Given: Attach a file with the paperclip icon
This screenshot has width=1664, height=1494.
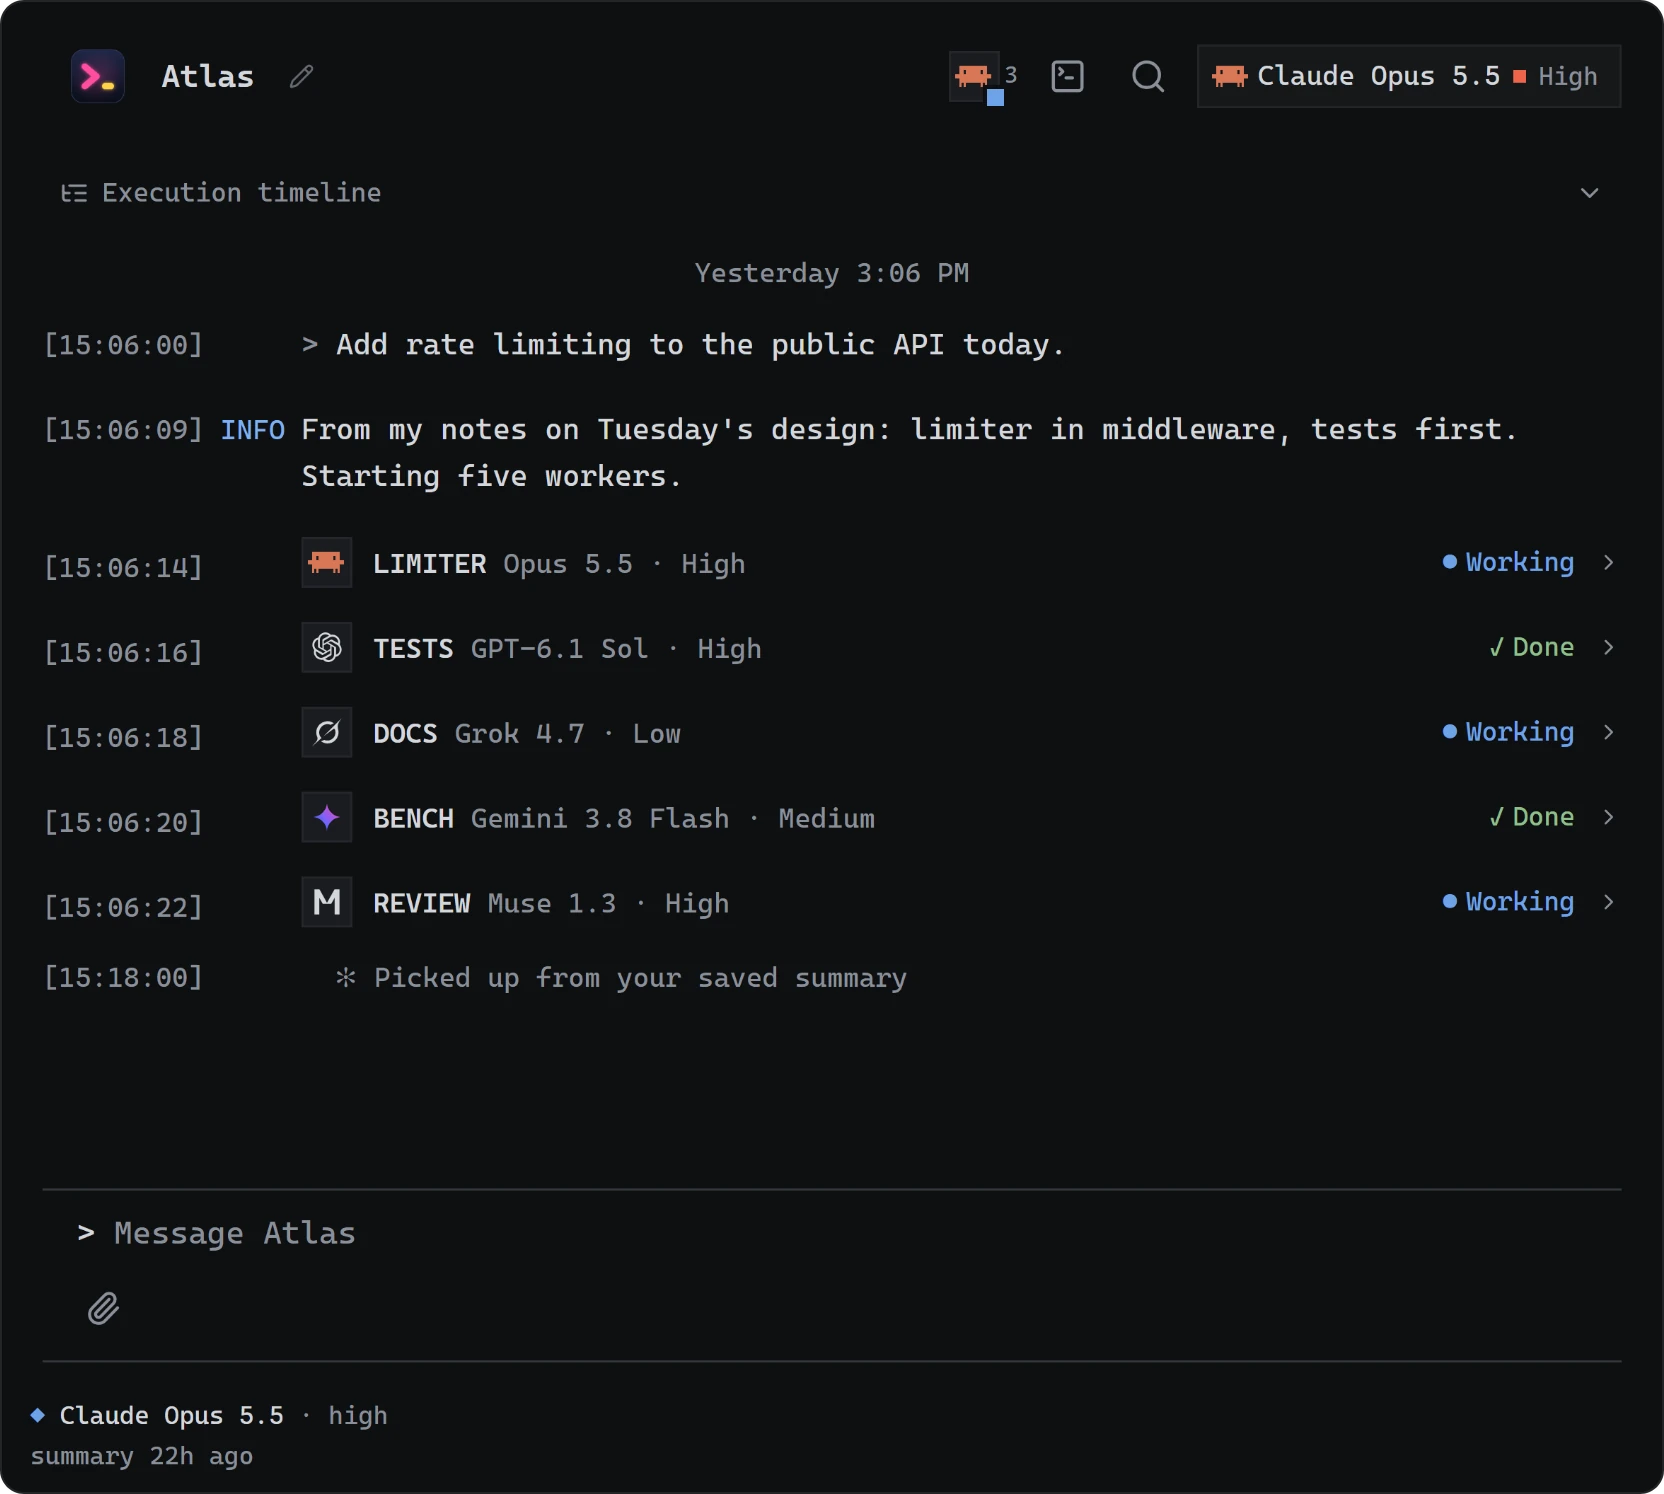Looking at the screenshot, I should click(x=103, y=1309).
